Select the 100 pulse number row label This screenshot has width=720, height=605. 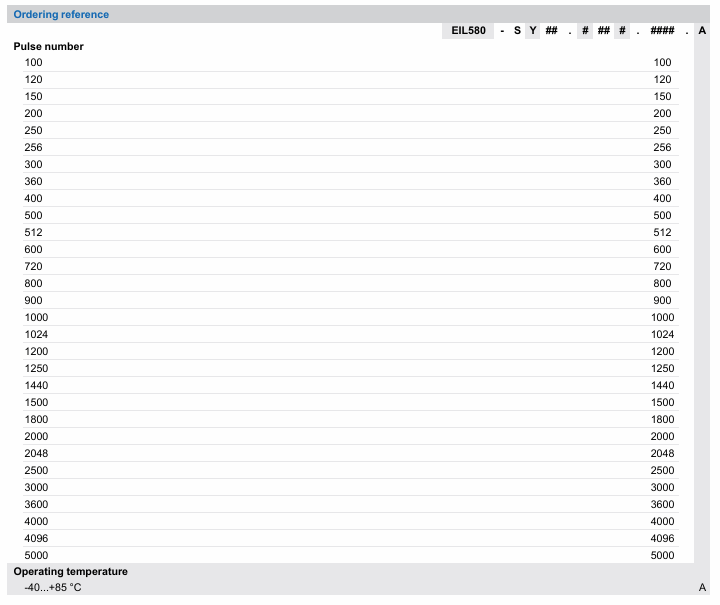(x=33, y=63)
